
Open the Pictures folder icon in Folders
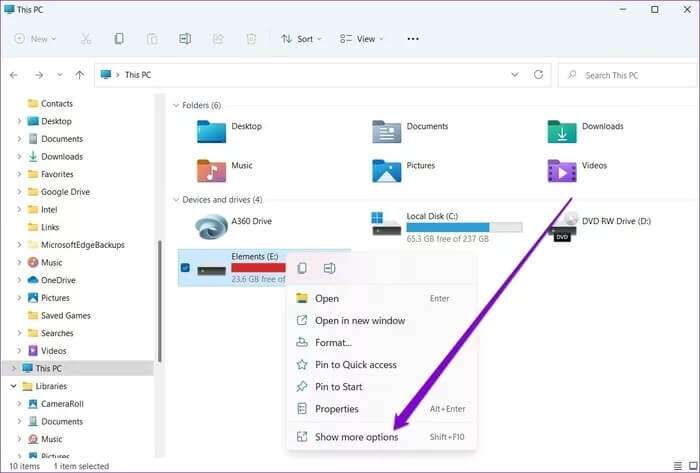point(387,171)
